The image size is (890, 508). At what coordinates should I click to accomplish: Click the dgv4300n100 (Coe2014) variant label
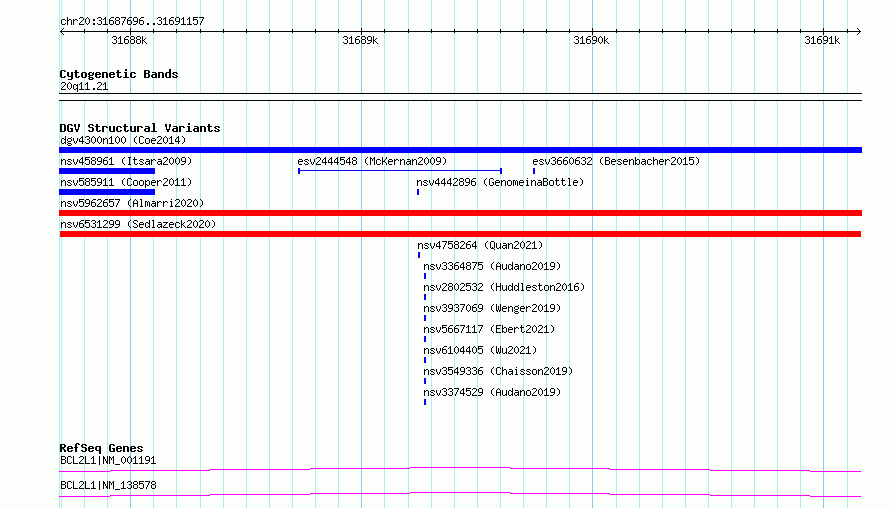(123, 140)
